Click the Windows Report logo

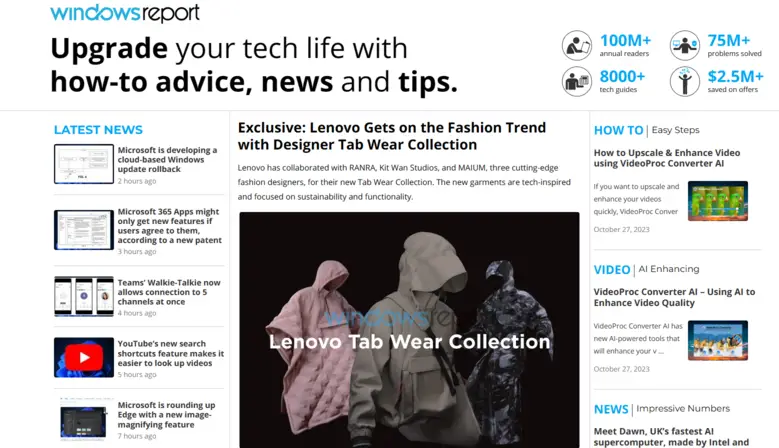pyautogui.click(x=125, y=12)
